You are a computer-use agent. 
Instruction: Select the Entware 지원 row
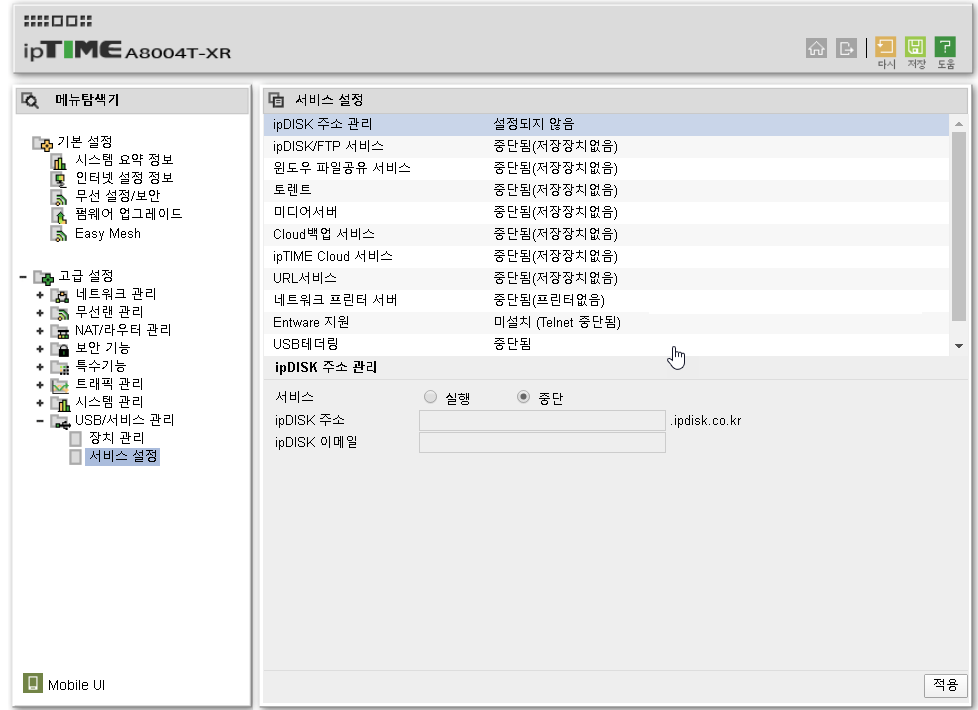[606, 323]
